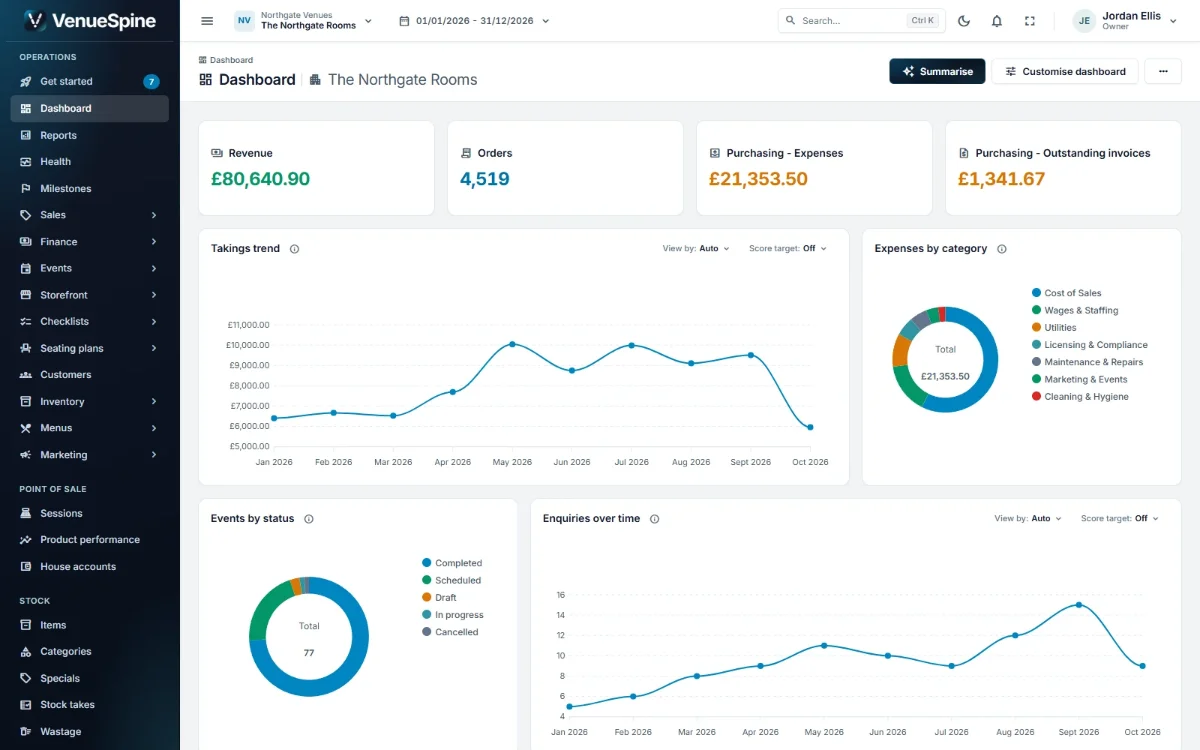Click the fullscreen icon in header

tap(1030, 20)
